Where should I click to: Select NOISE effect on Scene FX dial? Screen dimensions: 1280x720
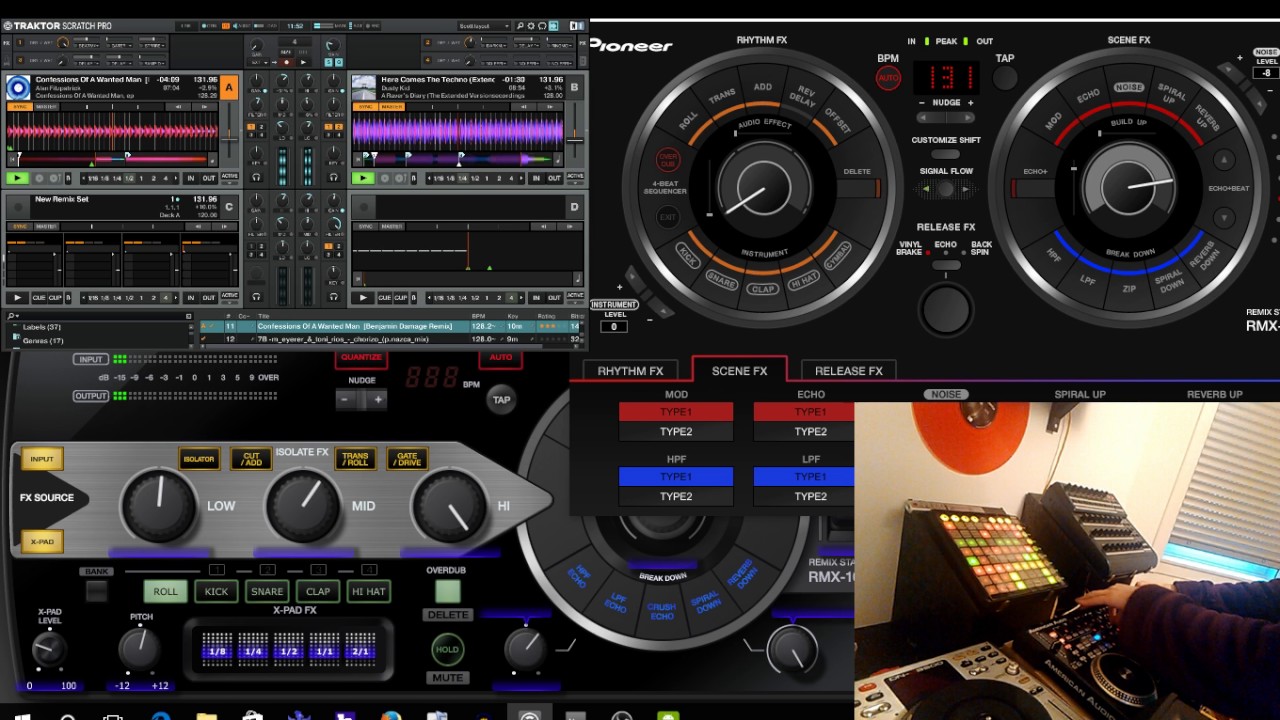coord(1129,87)
